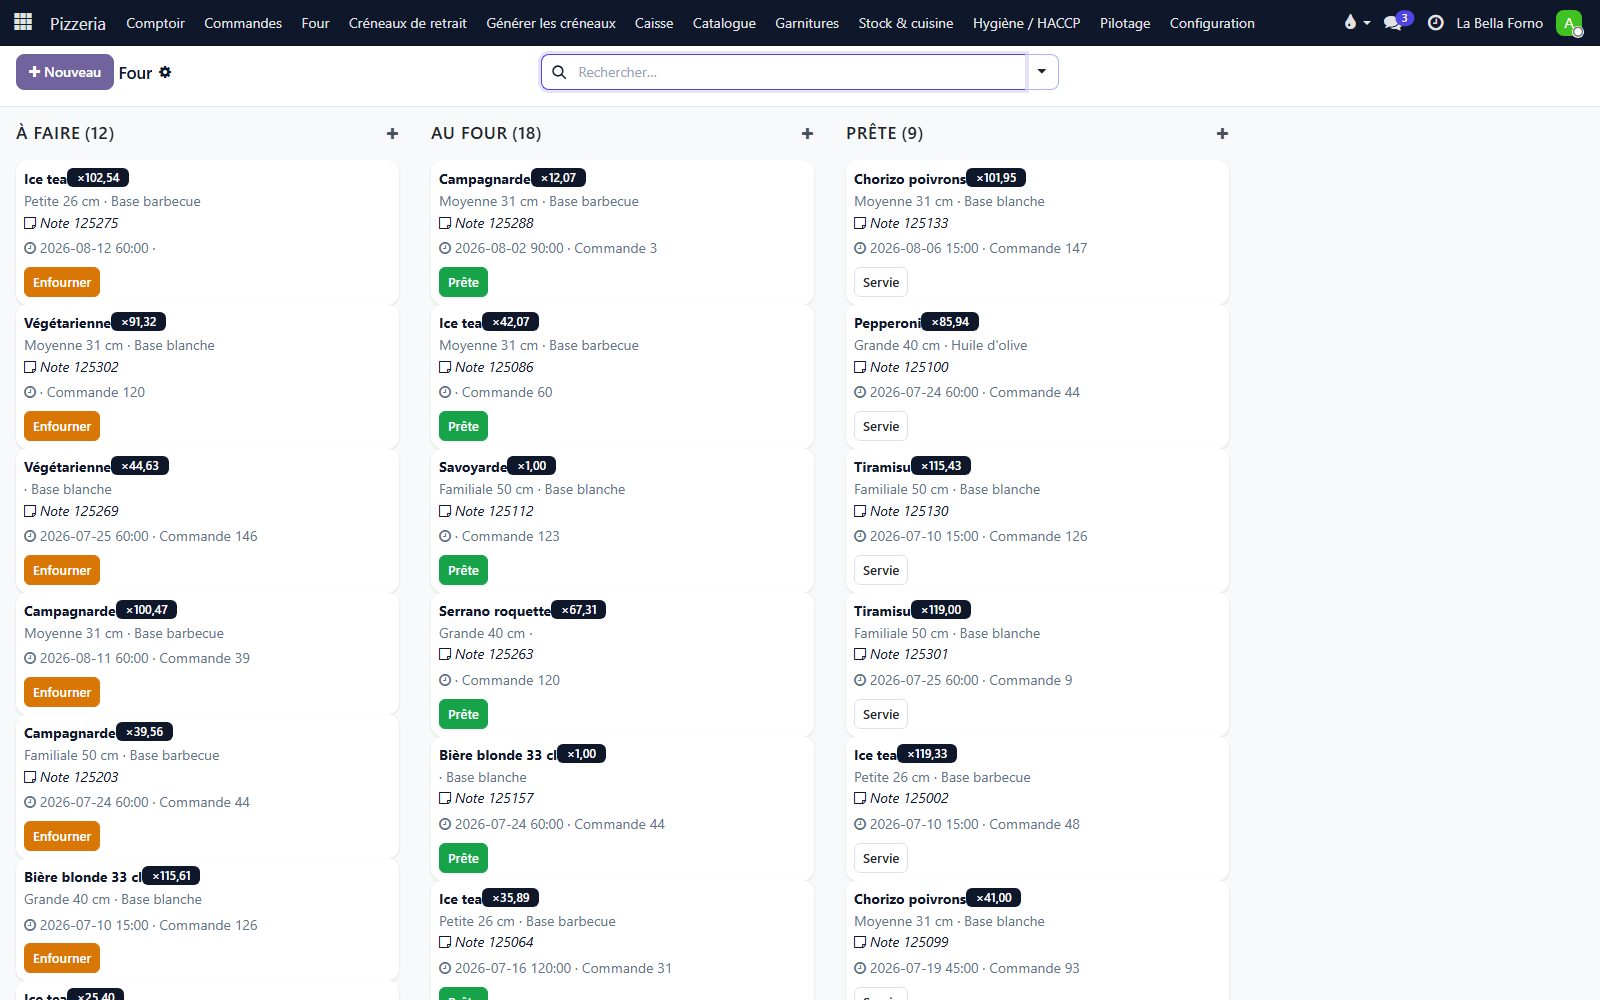1600x1000 pixels.
Task: Mark Campagnarde Commande 3 as Prête
Action: (463, 282)
